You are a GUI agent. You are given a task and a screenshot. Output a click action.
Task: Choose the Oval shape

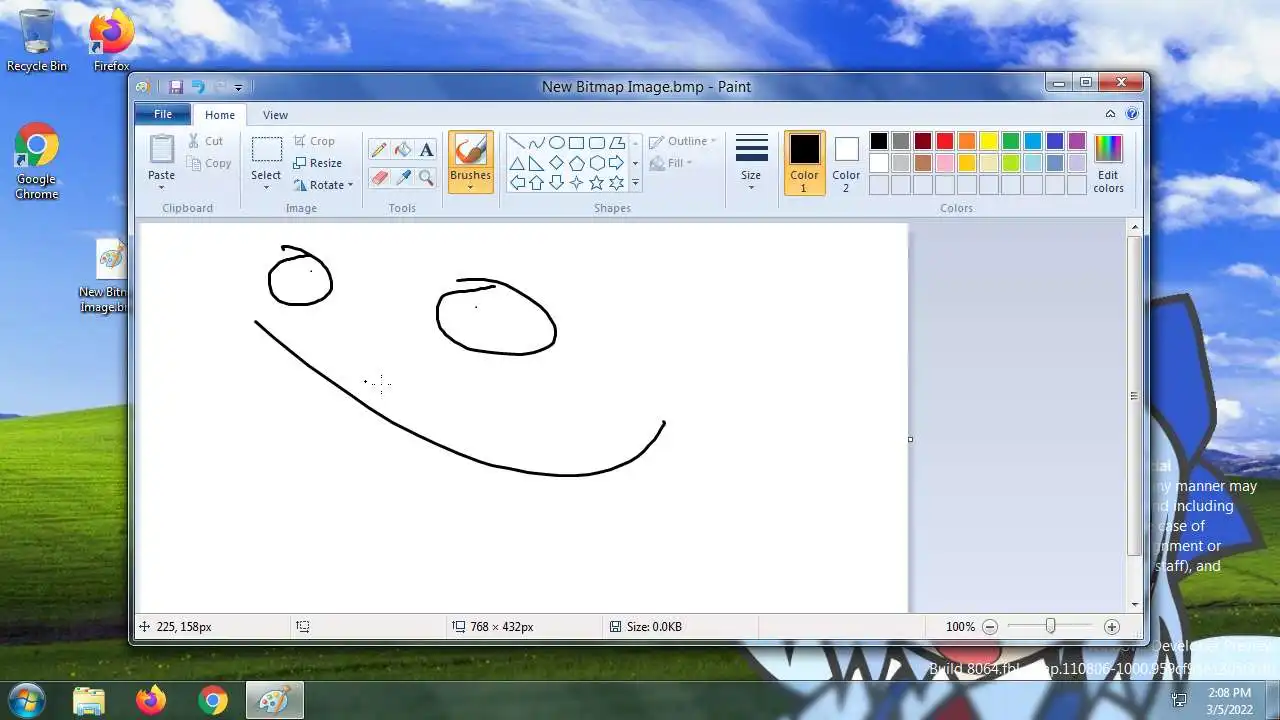tap(557, 143)
